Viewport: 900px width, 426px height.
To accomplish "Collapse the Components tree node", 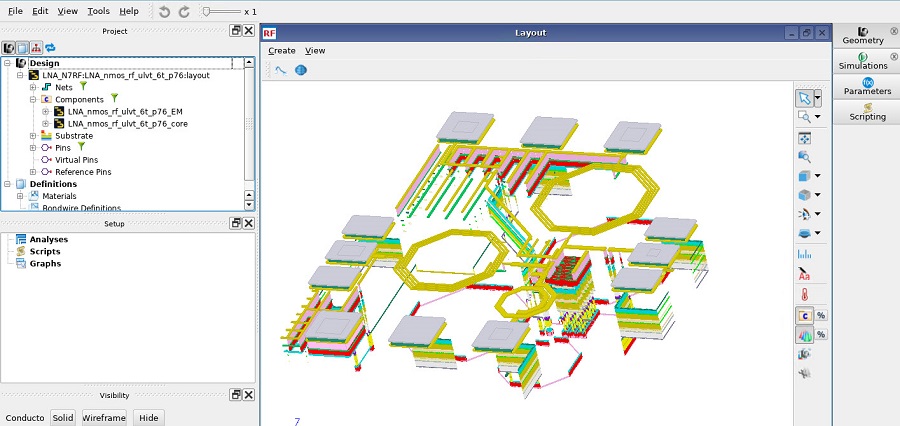I will 33,100.
